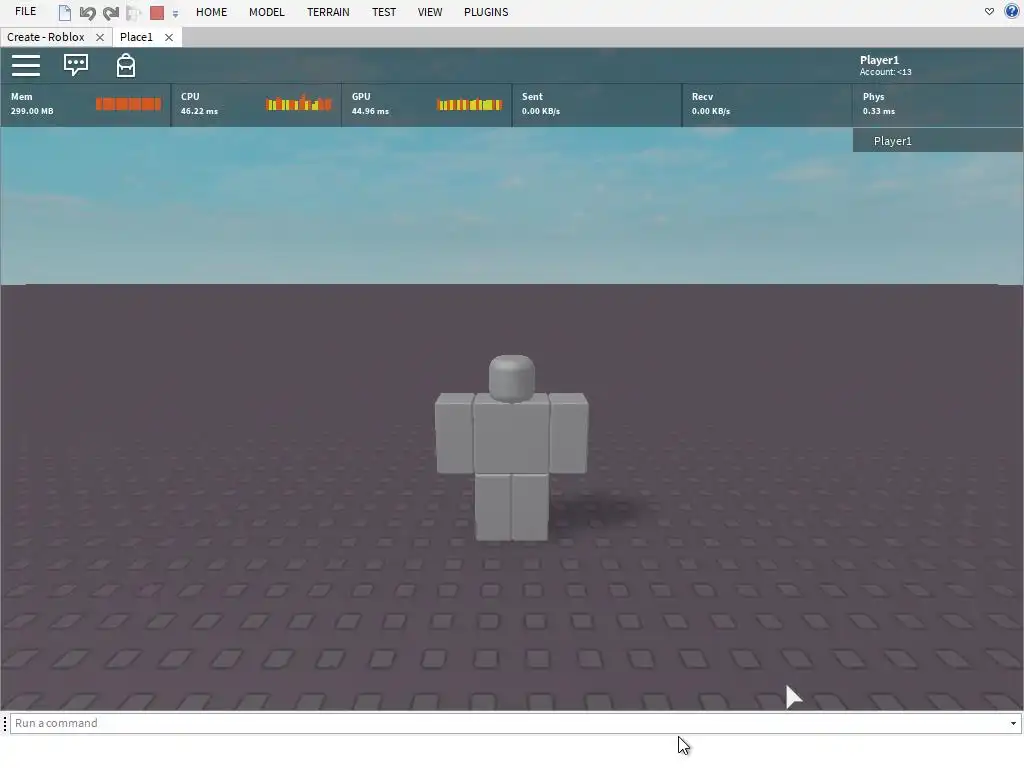Click the New document icon
Image resolution: width=1024 pixels, height=768 pixels.
(64, 12)
